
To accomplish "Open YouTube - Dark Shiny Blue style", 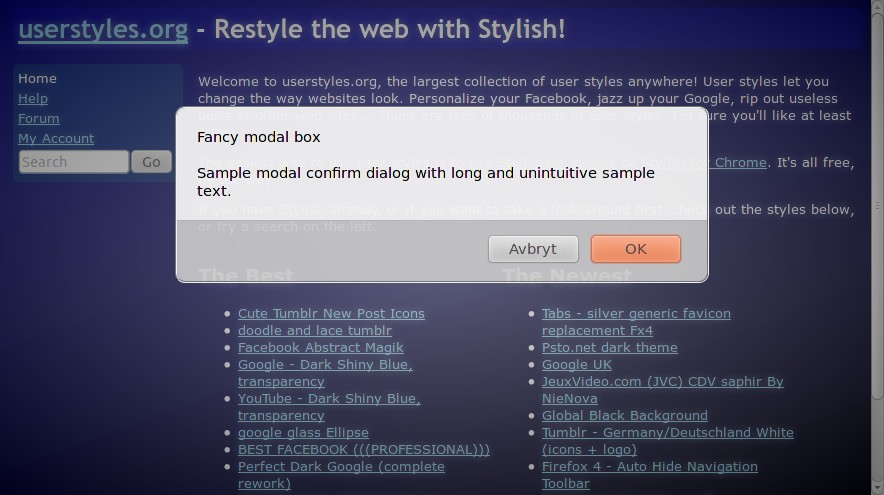I will click(329, 406).
